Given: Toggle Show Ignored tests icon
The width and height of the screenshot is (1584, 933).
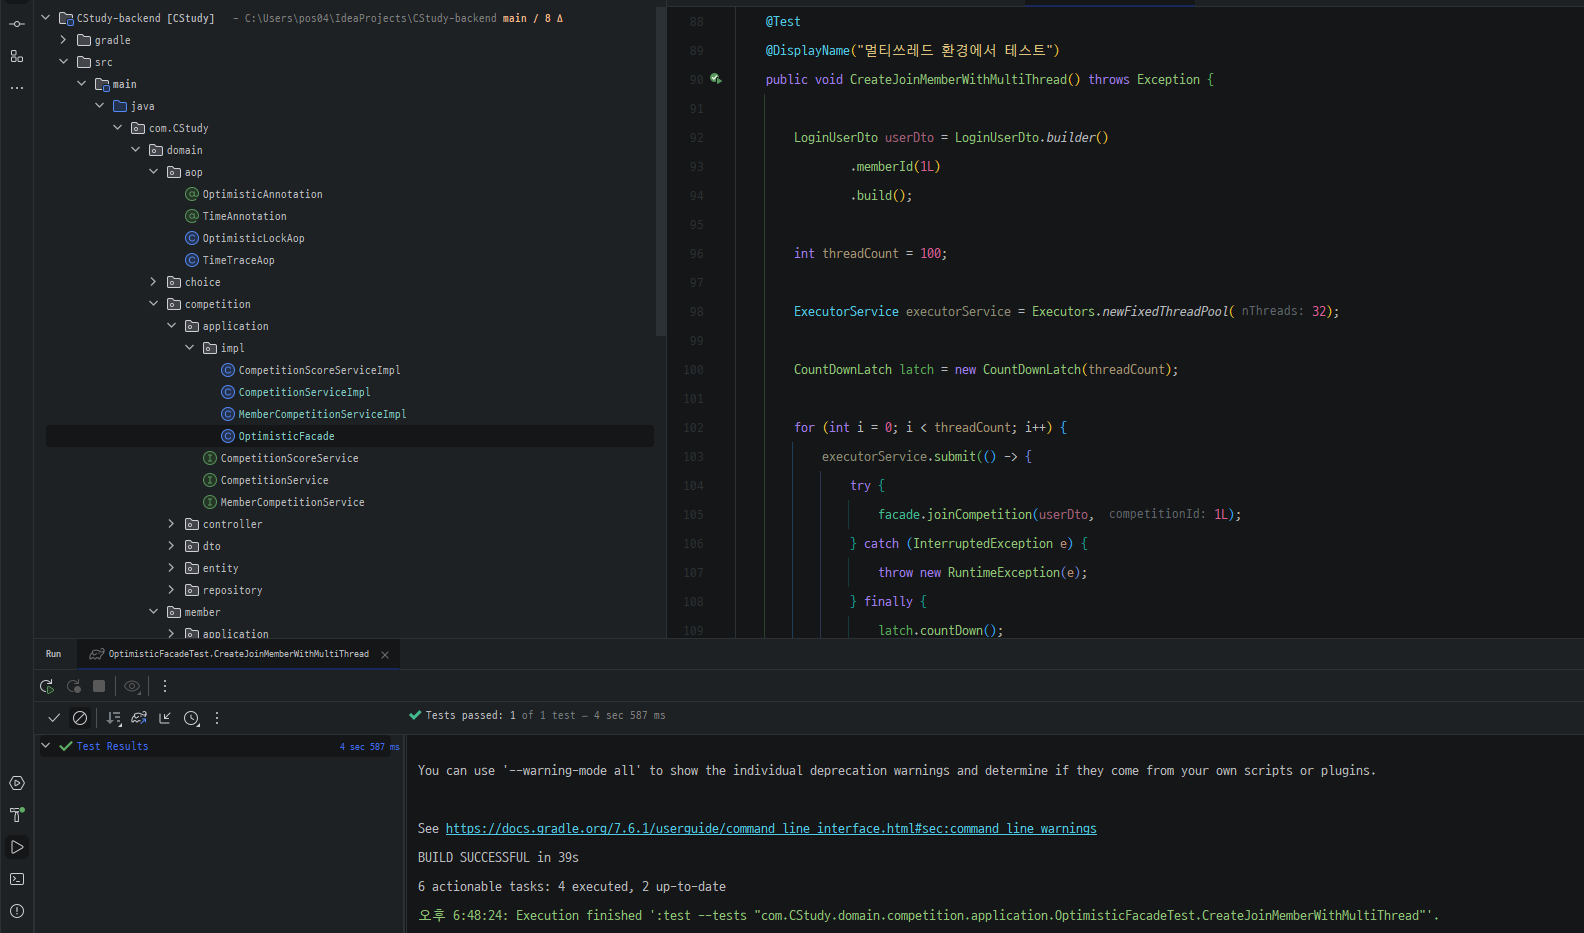Looking at the screenshot, I should 80,718.
